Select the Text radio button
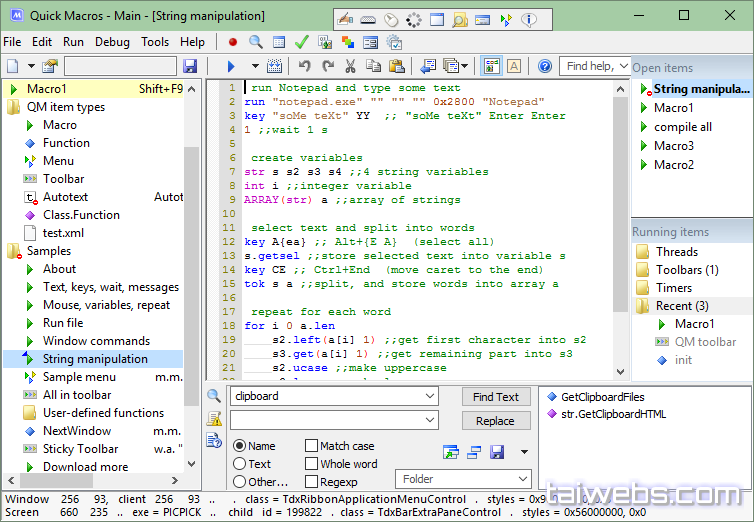Viewport: 754px width, 522px height. [x=239, y=464]
